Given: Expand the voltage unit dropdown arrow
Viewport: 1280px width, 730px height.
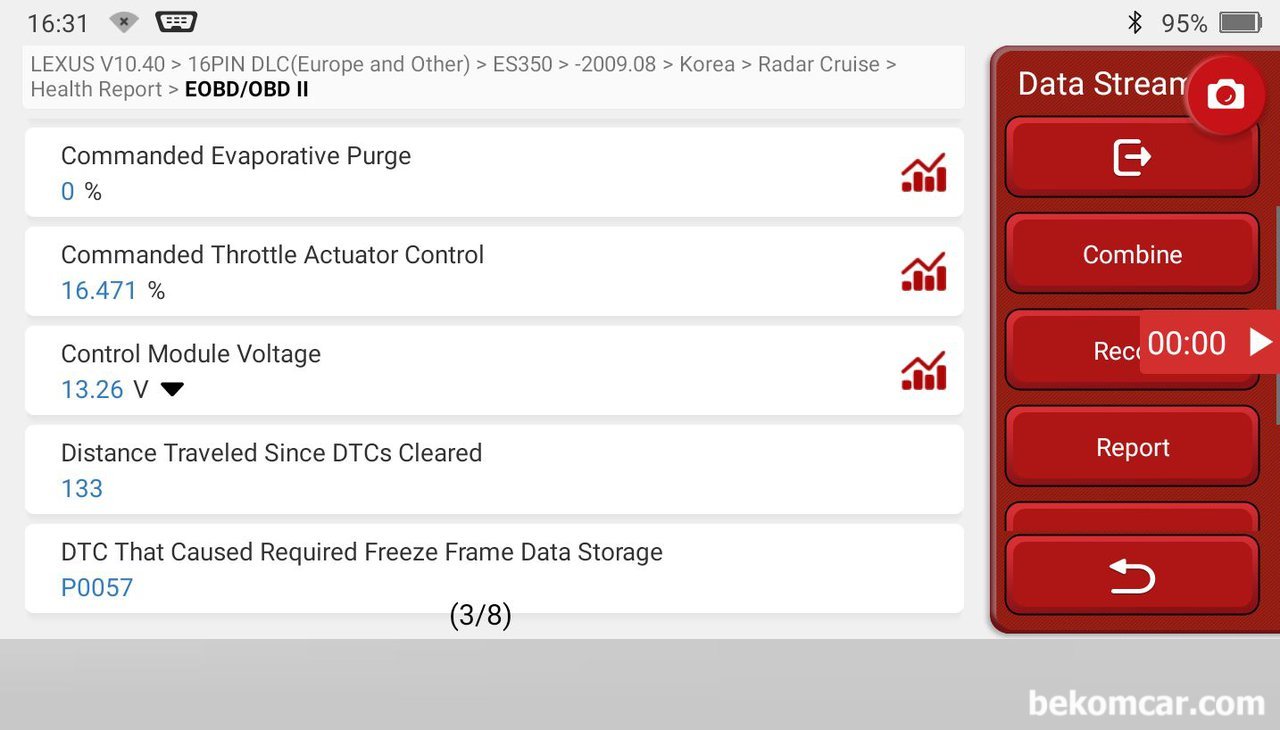Looking at the screenshot, I should coord(173,389).
